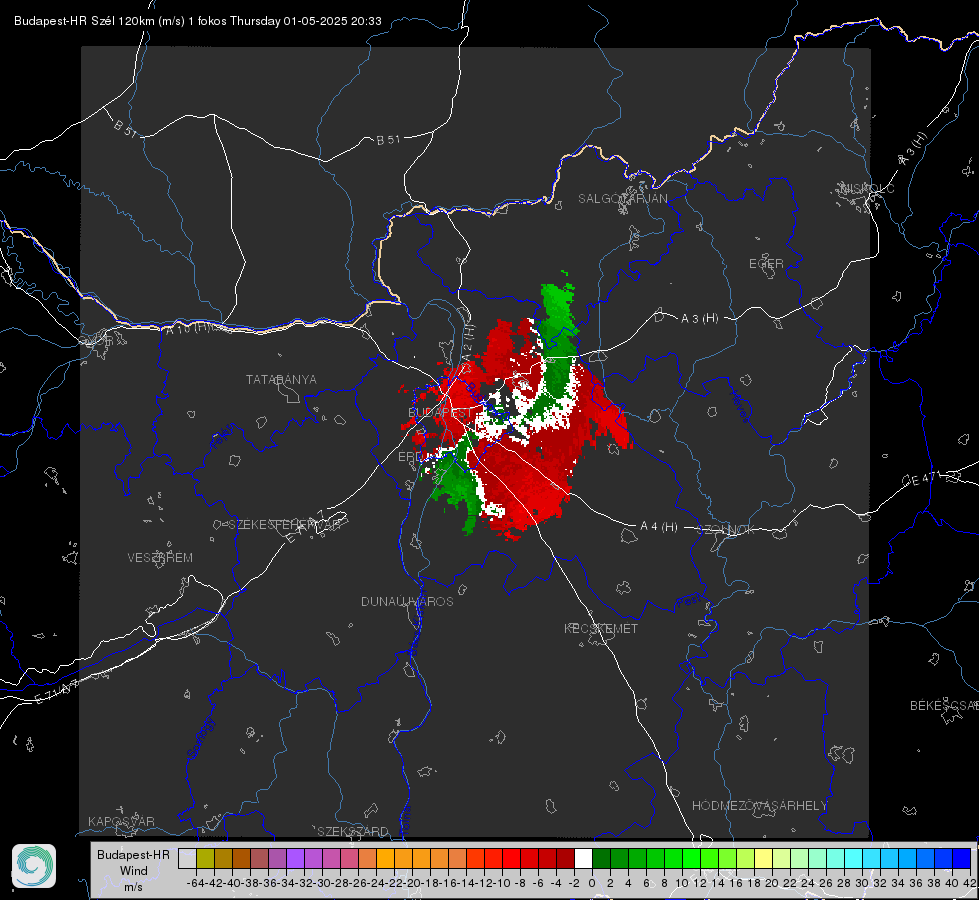This screenshot has height=900, width=979.
Task: Click the 'A 4 (H)' road label
Action: tap(659, 527)
